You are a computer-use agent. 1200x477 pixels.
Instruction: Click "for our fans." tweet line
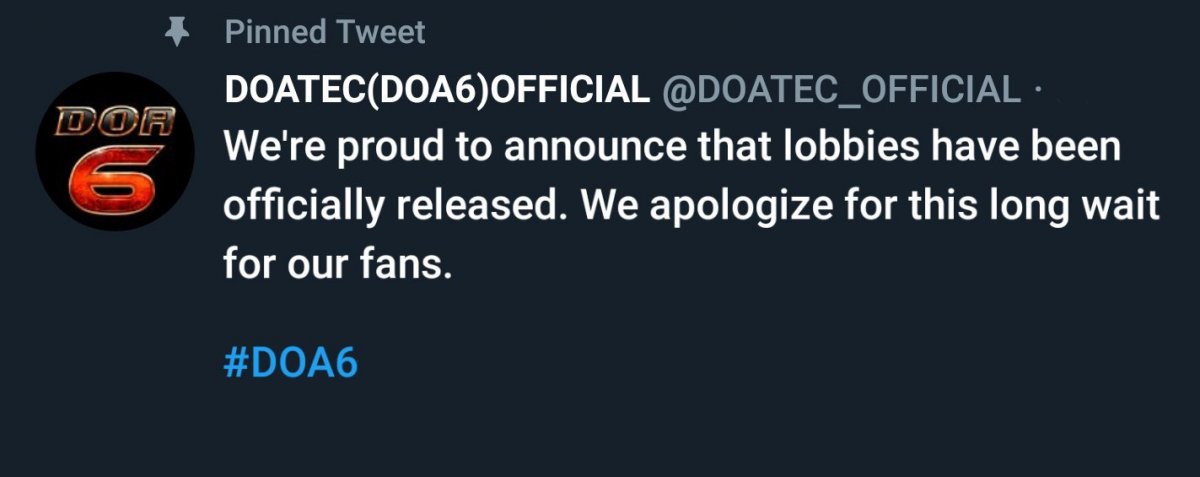click(x=331, y=265)
